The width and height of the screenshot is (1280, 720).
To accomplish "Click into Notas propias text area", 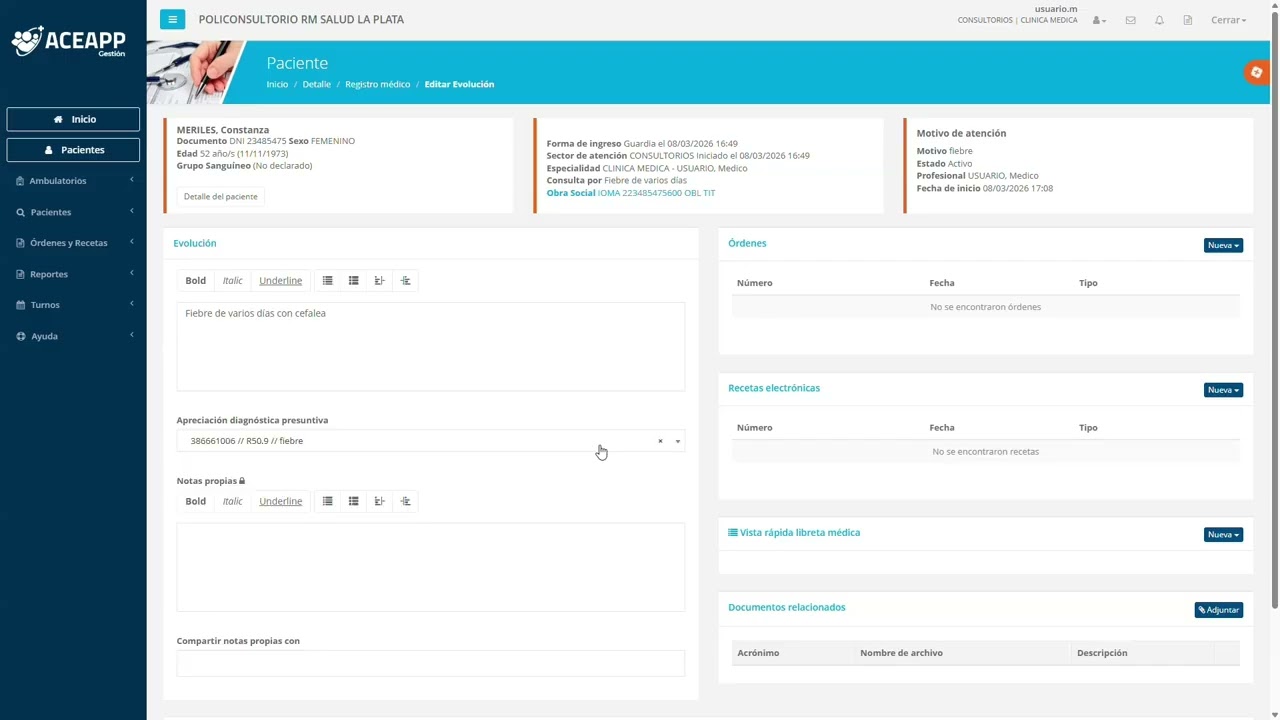I will pyautogui.click(x=431, y=567).
